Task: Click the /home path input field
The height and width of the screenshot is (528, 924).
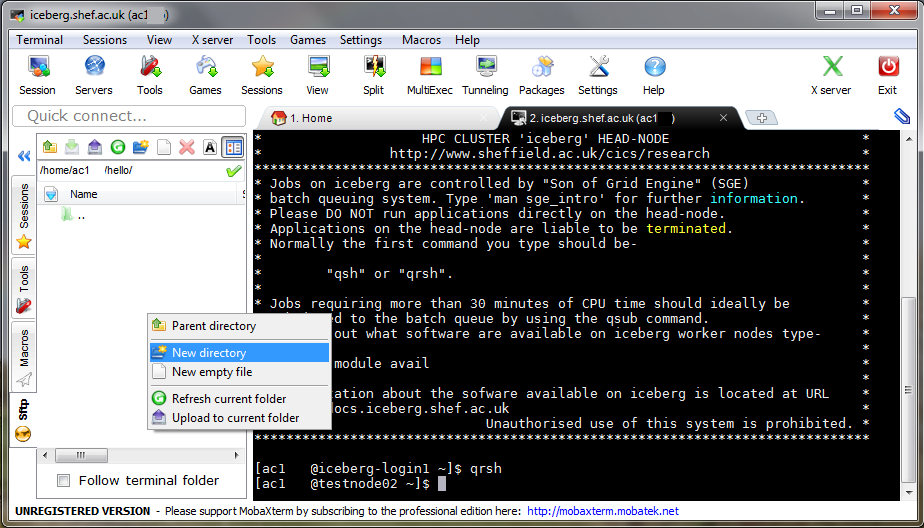Action: (x=131, y=171)
